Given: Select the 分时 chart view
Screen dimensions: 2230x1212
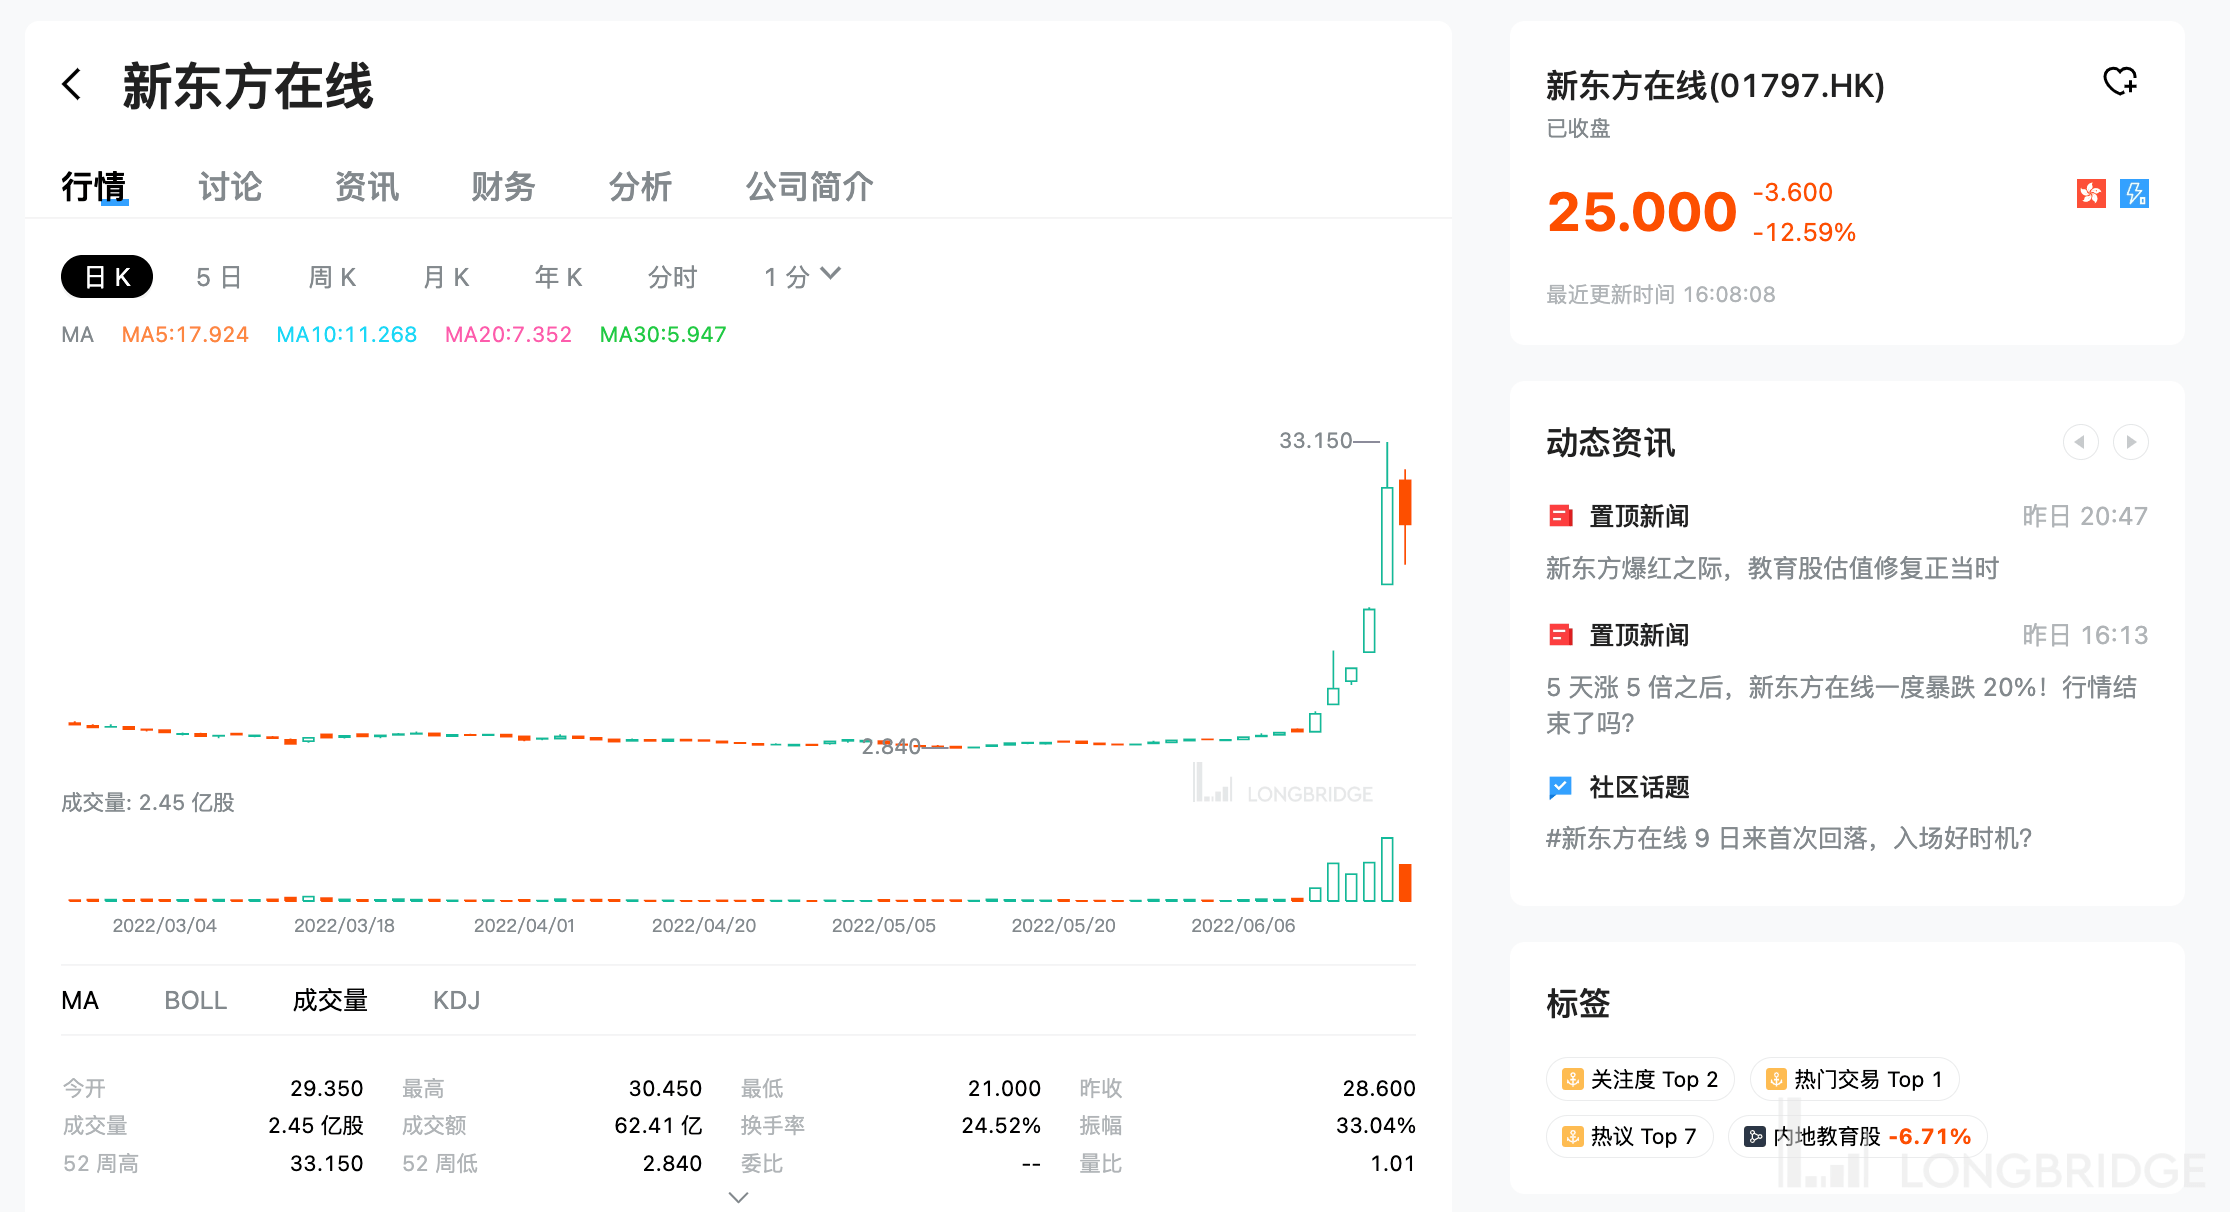Looking at the screenshot, I should pyautogui.click(x=672, y=277).
